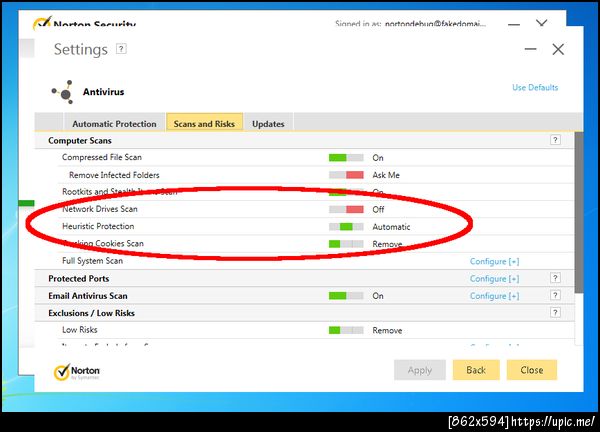Open help for Exclusions / Low Risks
This screenshot has height=432, width=600.
555,313
